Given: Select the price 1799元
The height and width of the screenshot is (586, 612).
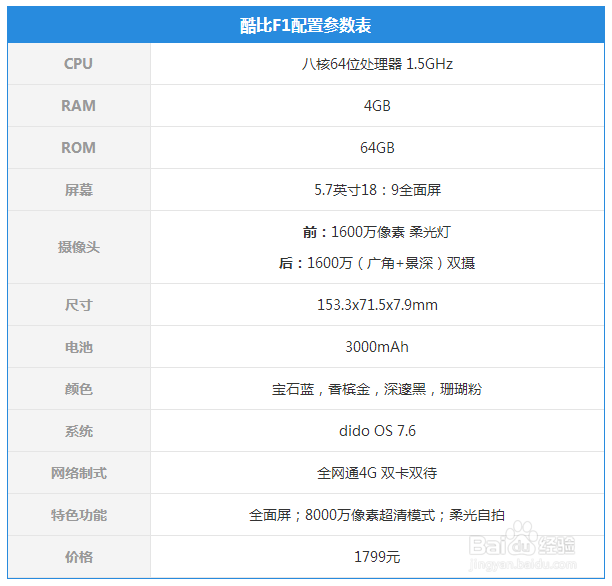Looking at the screenshot, I should (377, 557).
